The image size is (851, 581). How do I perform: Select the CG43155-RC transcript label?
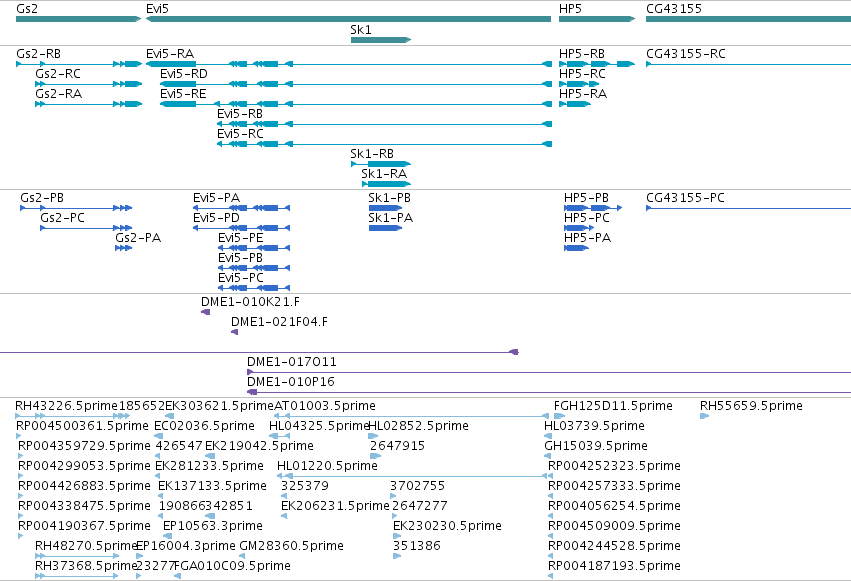point(685,54)
